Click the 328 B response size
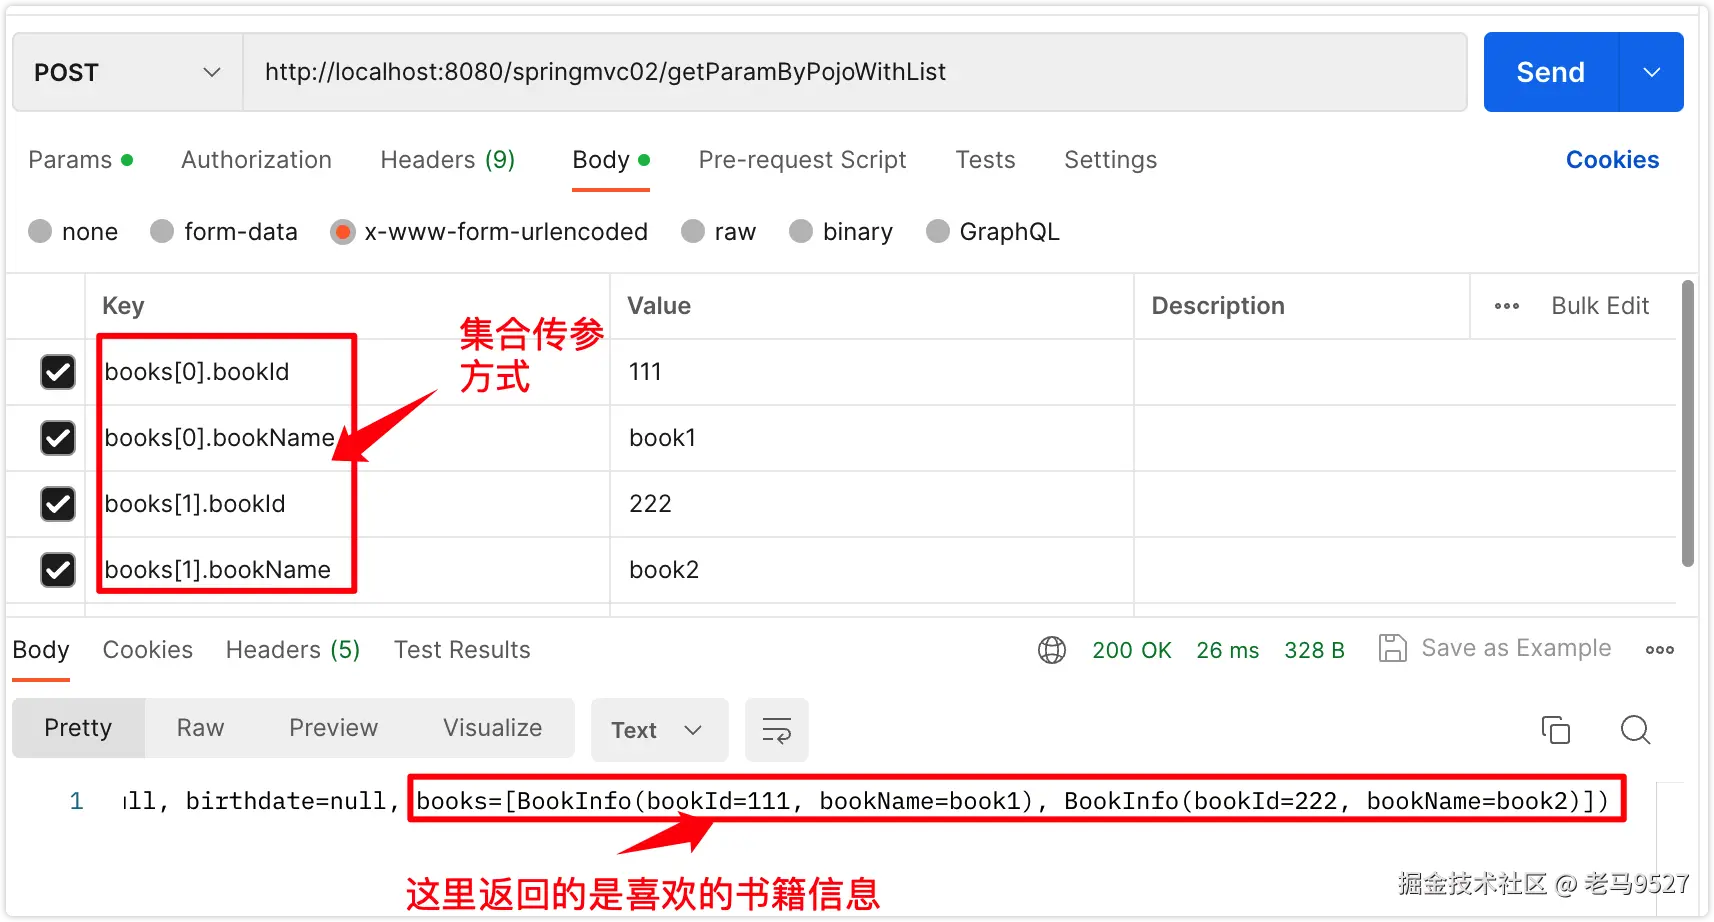 (x=1314, y=650)
